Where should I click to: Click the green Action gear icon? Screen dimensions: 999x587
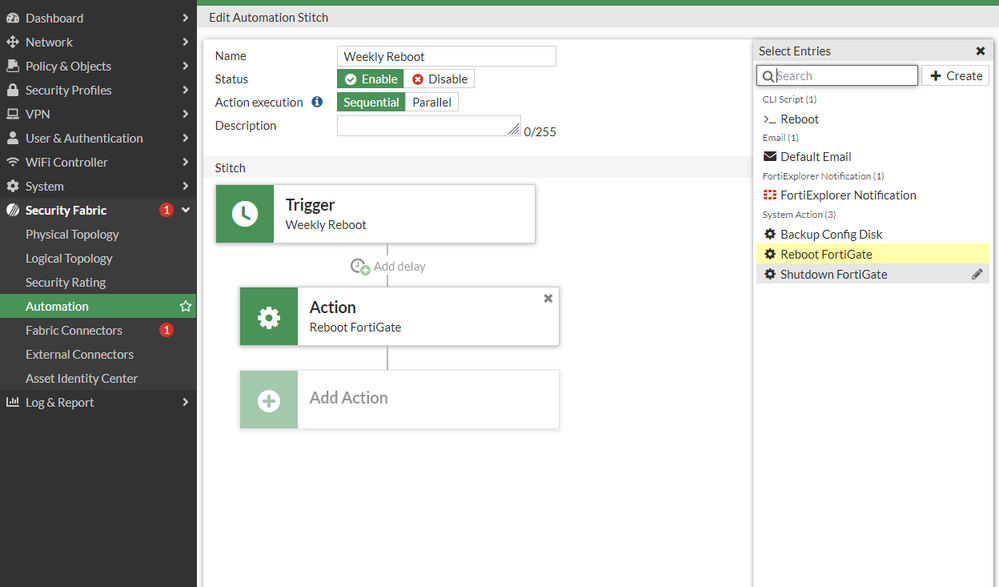(269, 317)
